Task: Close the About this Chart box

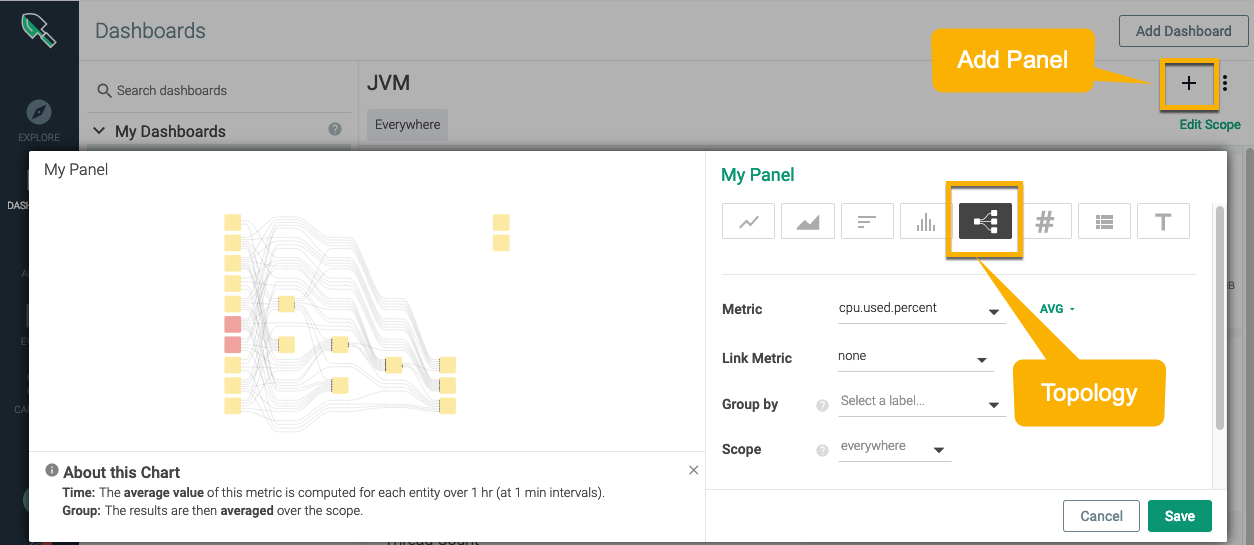Action: click(694, 470)
